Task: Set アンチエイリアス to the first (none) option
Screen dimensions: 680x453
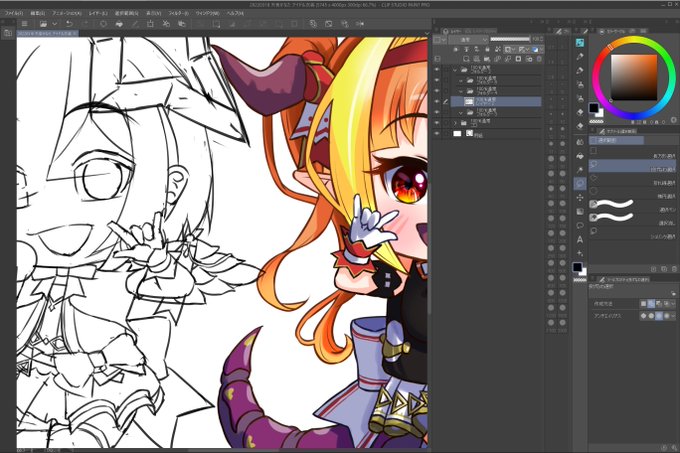Action: (644, 316)
